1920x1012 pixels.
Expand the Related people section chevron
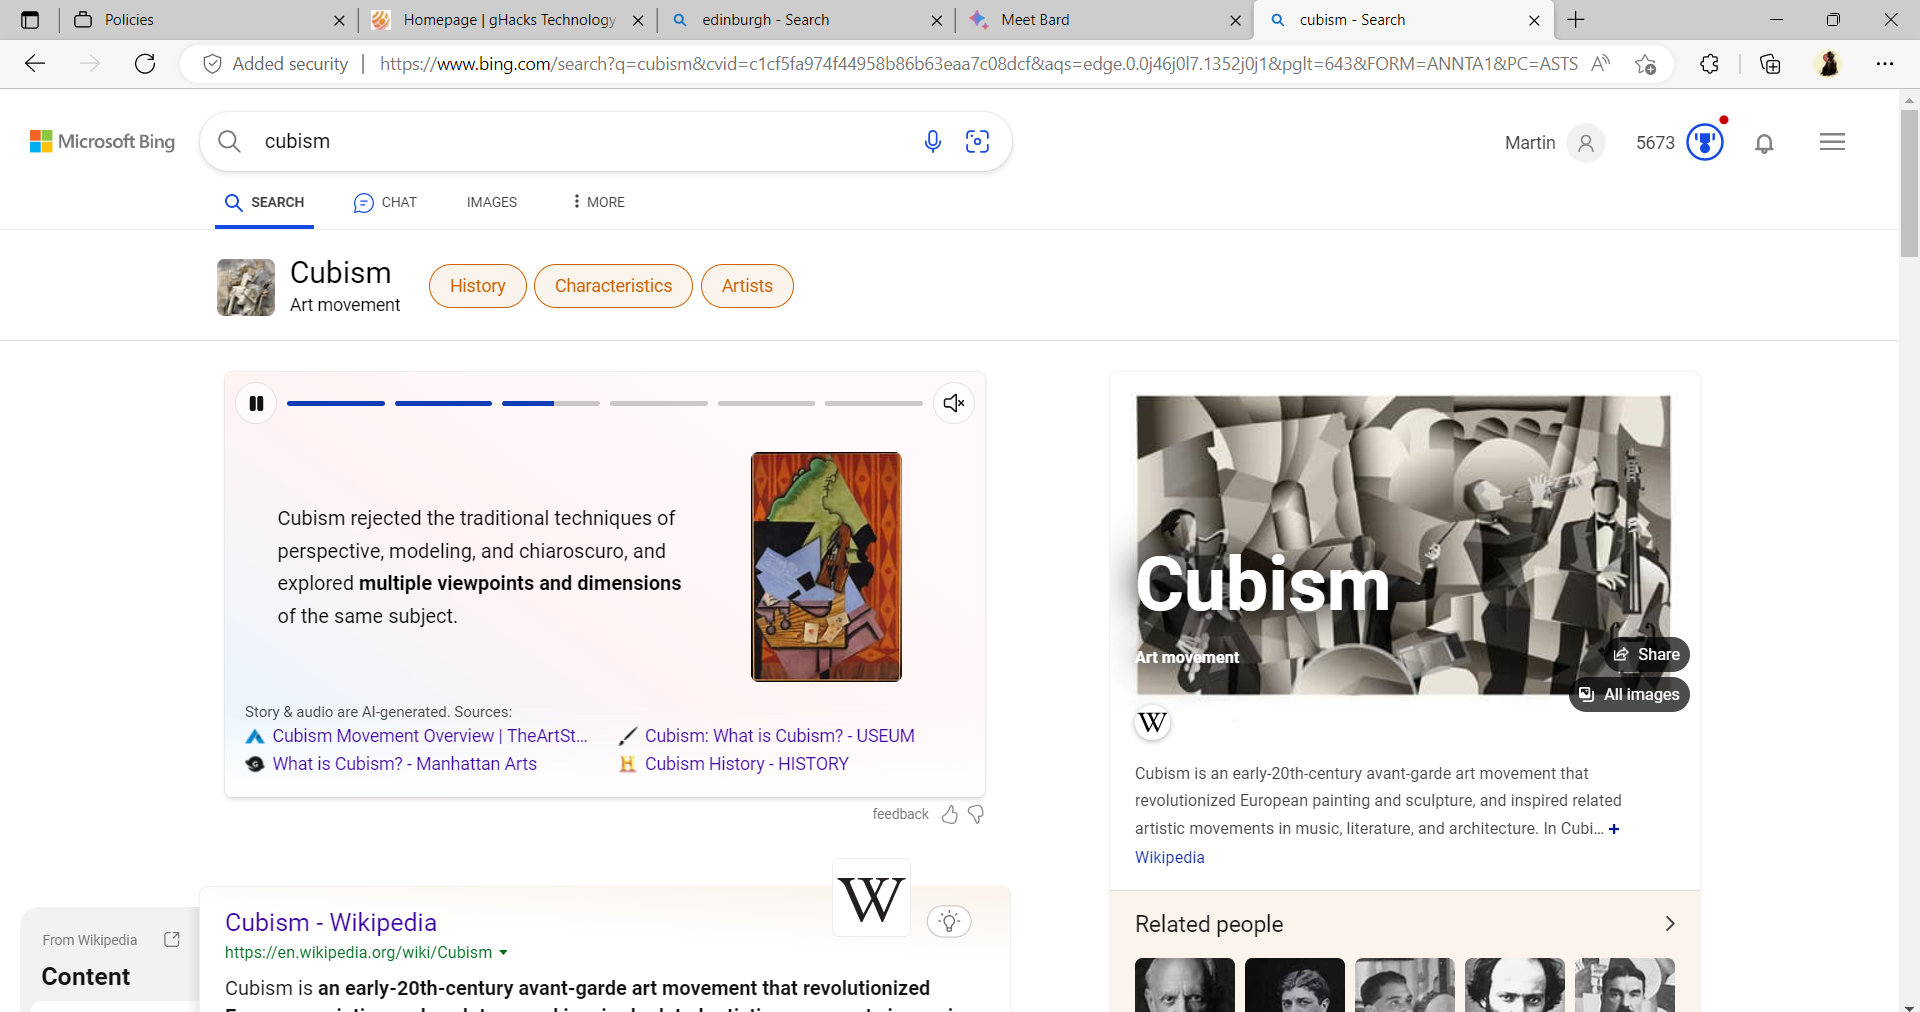(1671, 923)
